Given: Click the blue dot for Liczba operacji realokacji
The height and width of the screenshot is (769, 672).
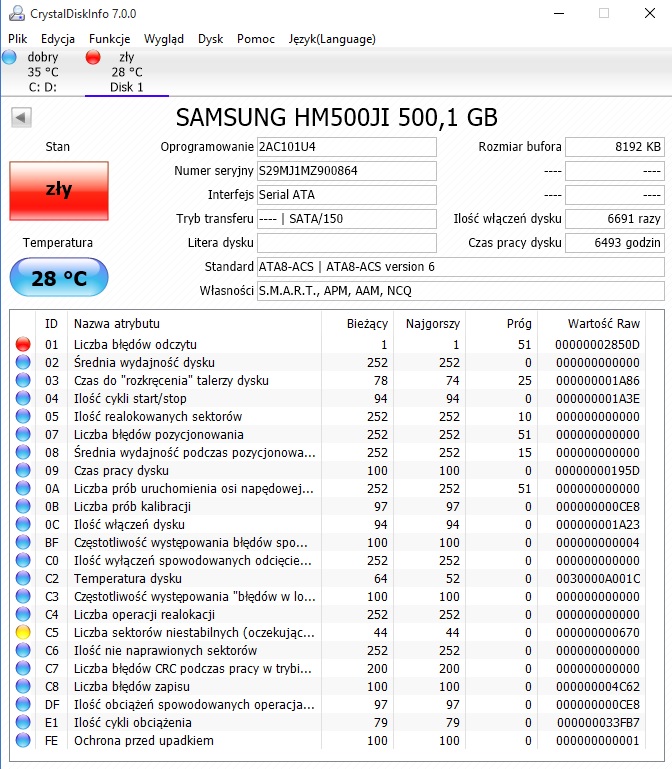Looking at the screenshot, I should pos(23,614).
